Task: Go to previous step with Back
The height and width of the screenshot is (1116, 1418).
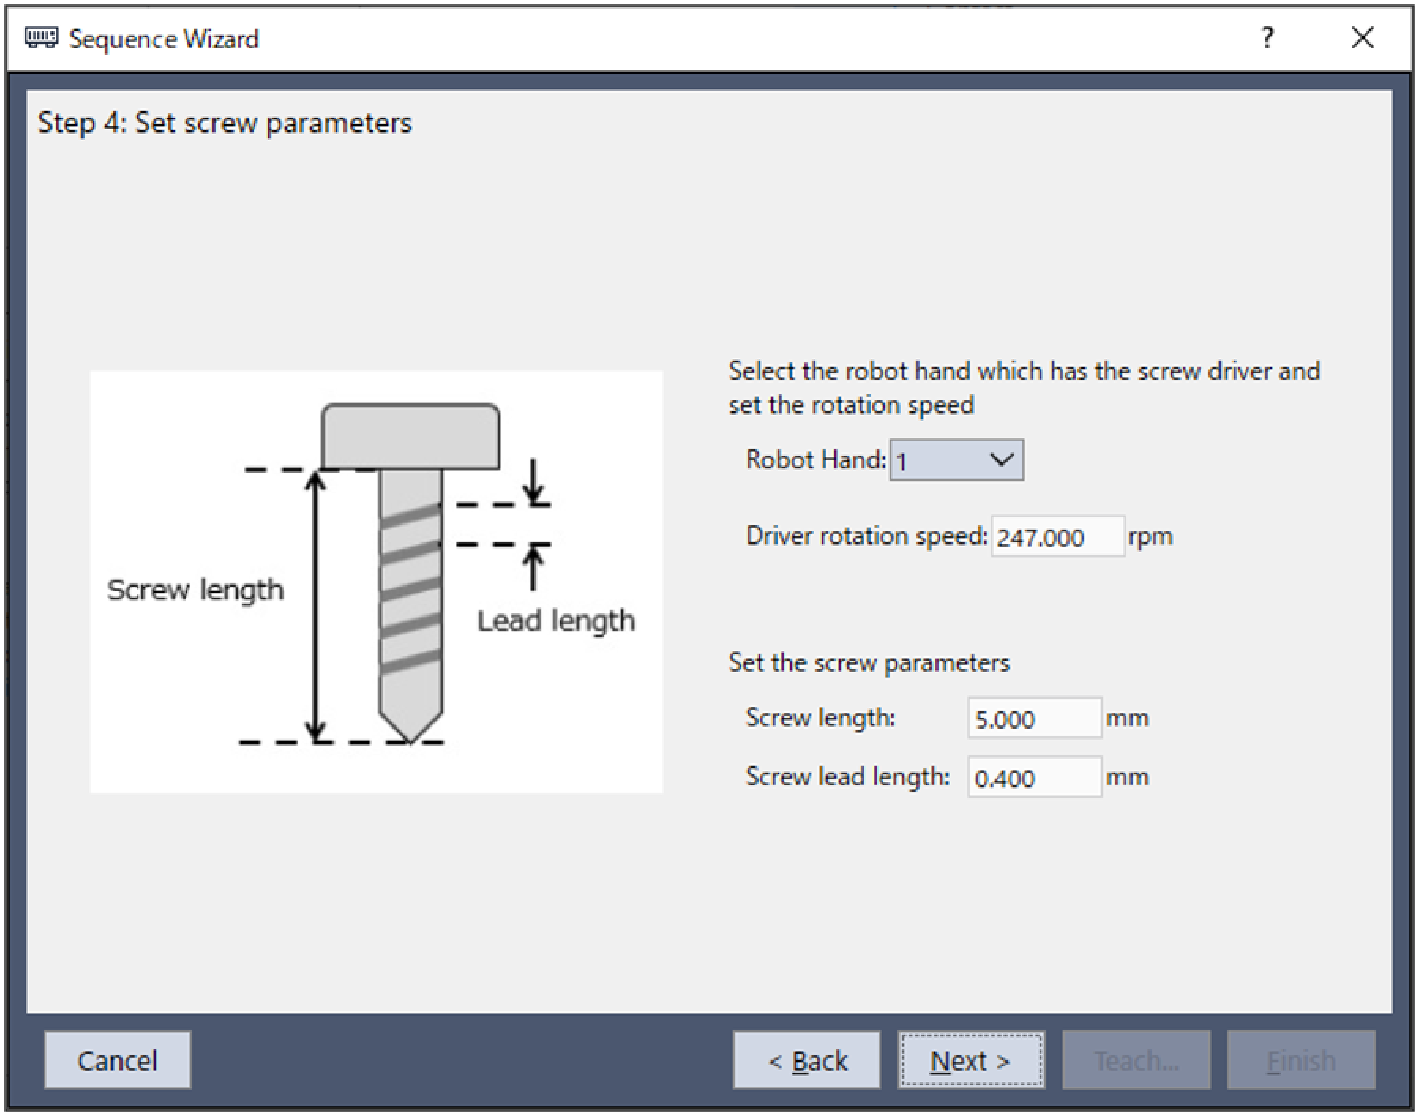Action: [x=807, y=1060]
